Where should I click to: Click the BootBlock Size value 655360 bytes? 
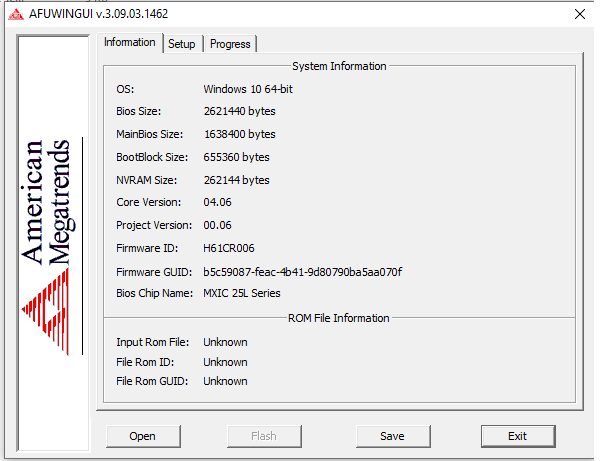(x=237, y=157)
